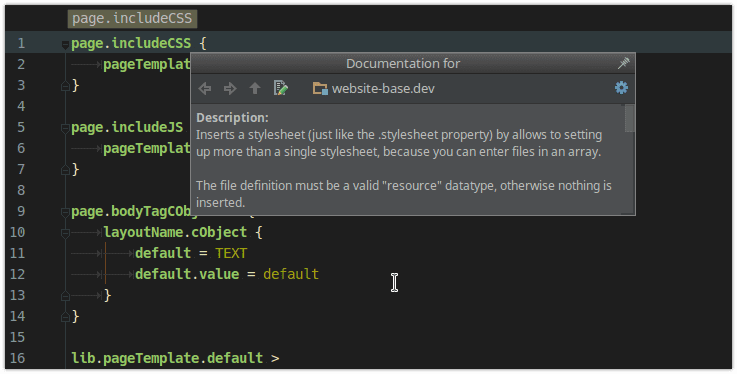Click line number 4 in gutter
Image resolution: width=737 pixels, height=374 pixels.
(21, 106)
